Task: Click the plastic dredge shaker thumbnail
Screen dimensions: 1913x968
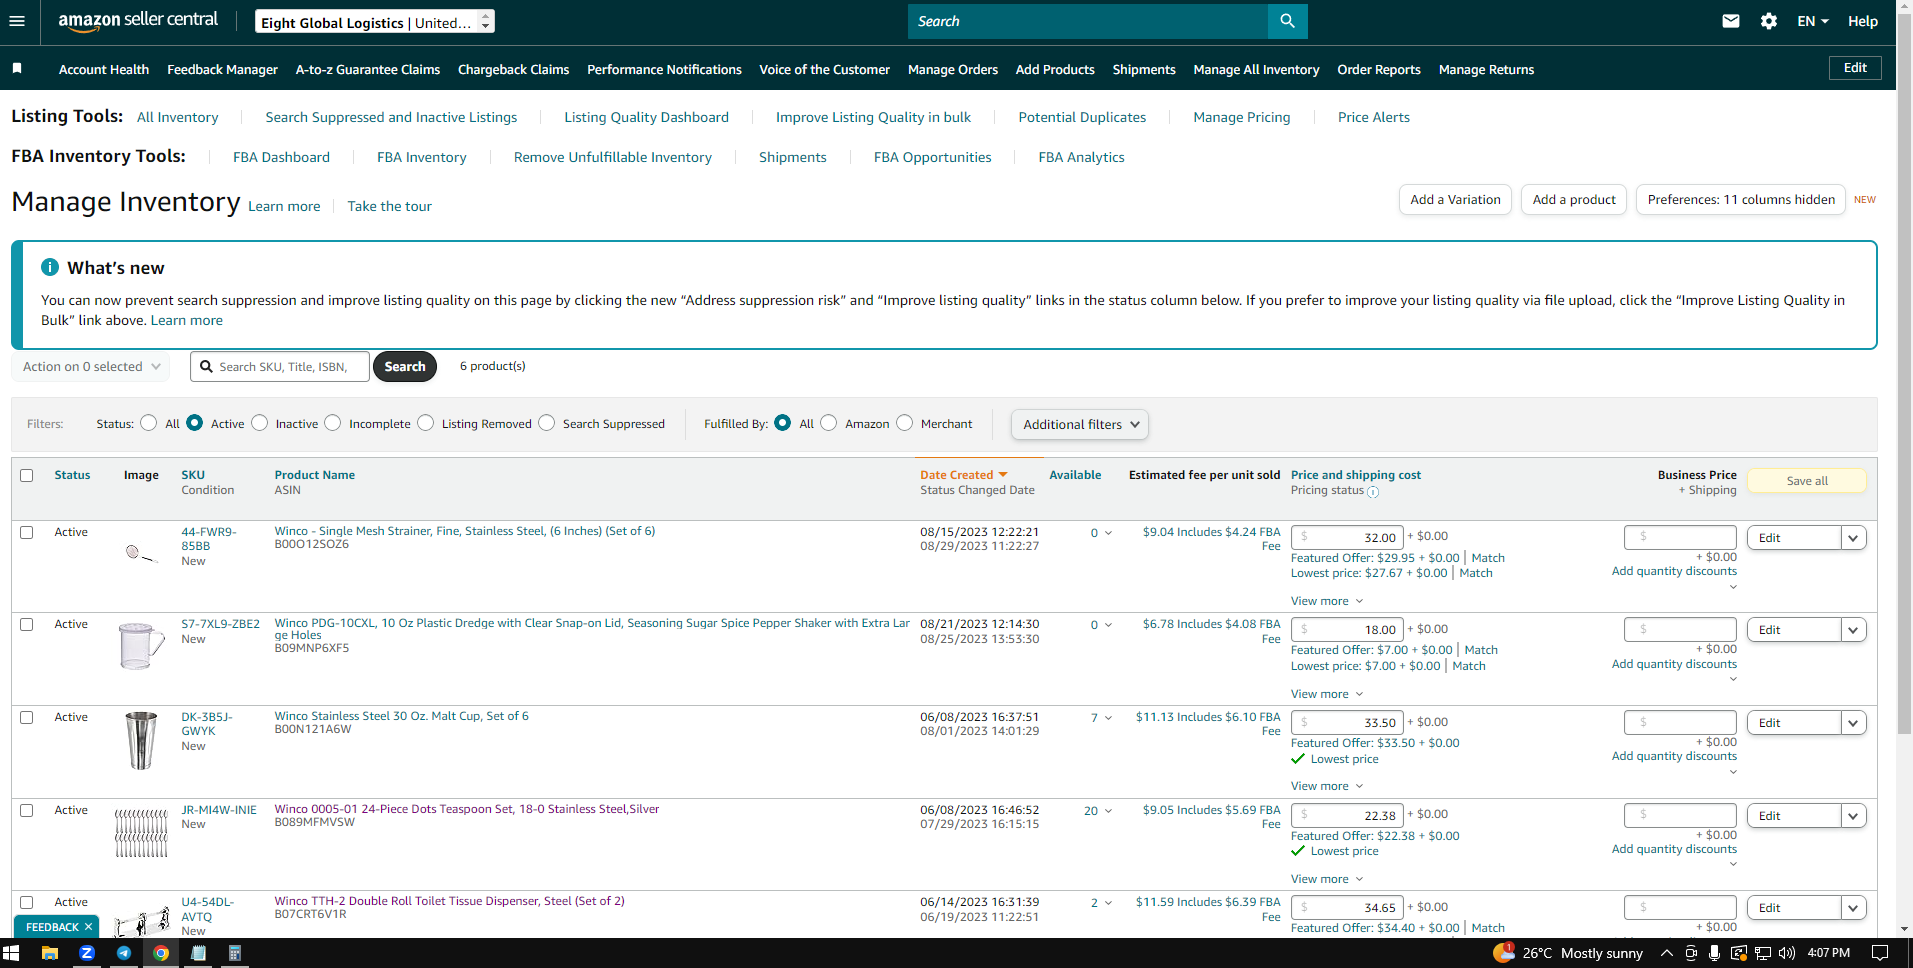Action: pos(141,645)
